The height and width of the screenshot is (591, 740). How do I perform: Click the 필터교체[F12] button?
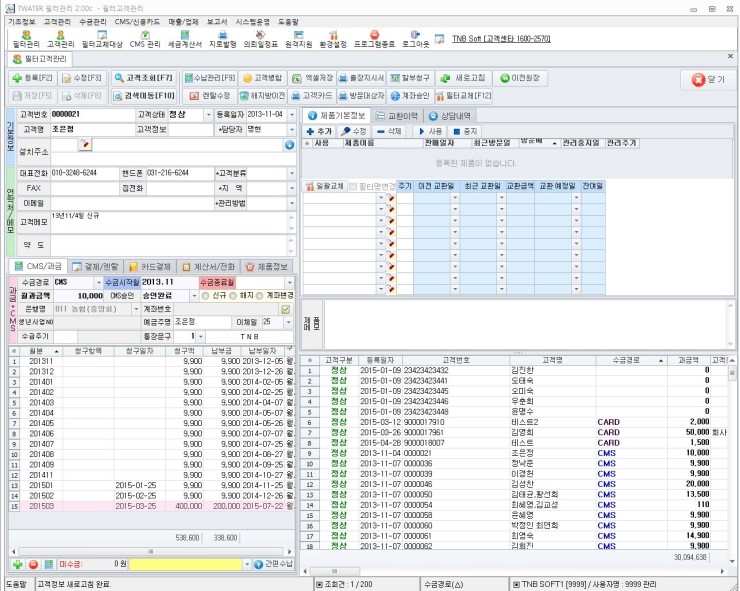(464, 96)
